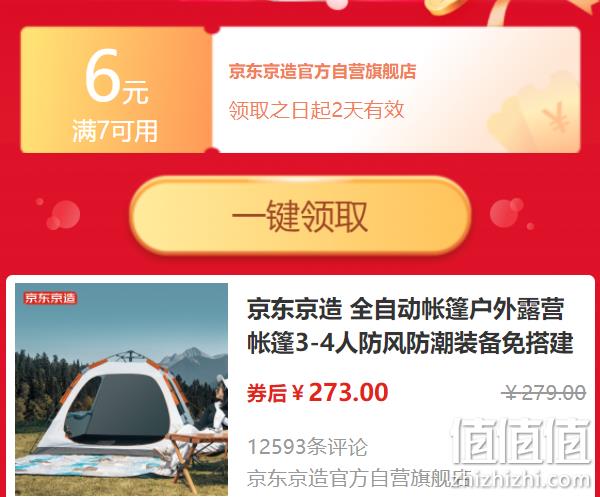
Task: Click the 值值值 watermark logo
Action: 521,440
